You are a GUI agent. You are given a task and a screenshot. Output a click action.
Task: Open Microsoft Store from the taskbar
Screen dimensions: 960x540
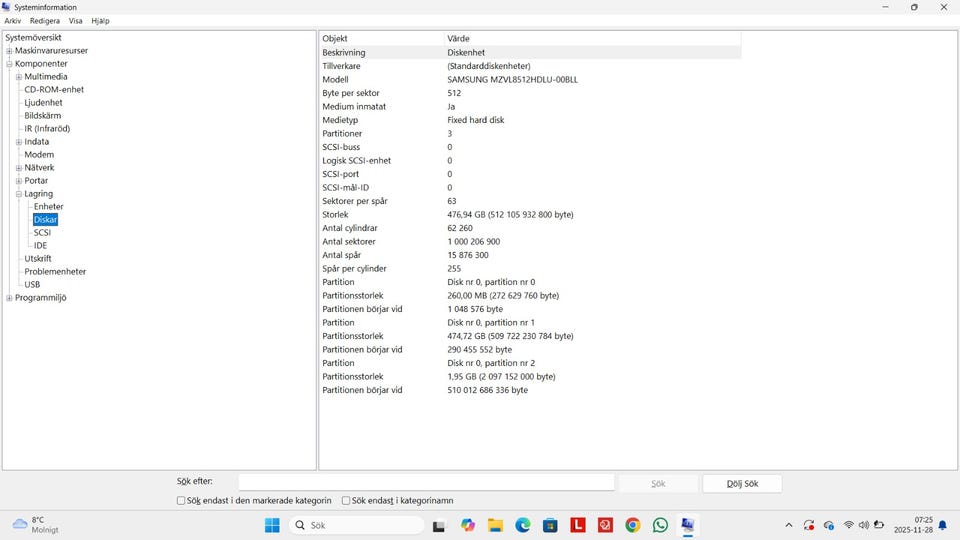coord(550,525)
